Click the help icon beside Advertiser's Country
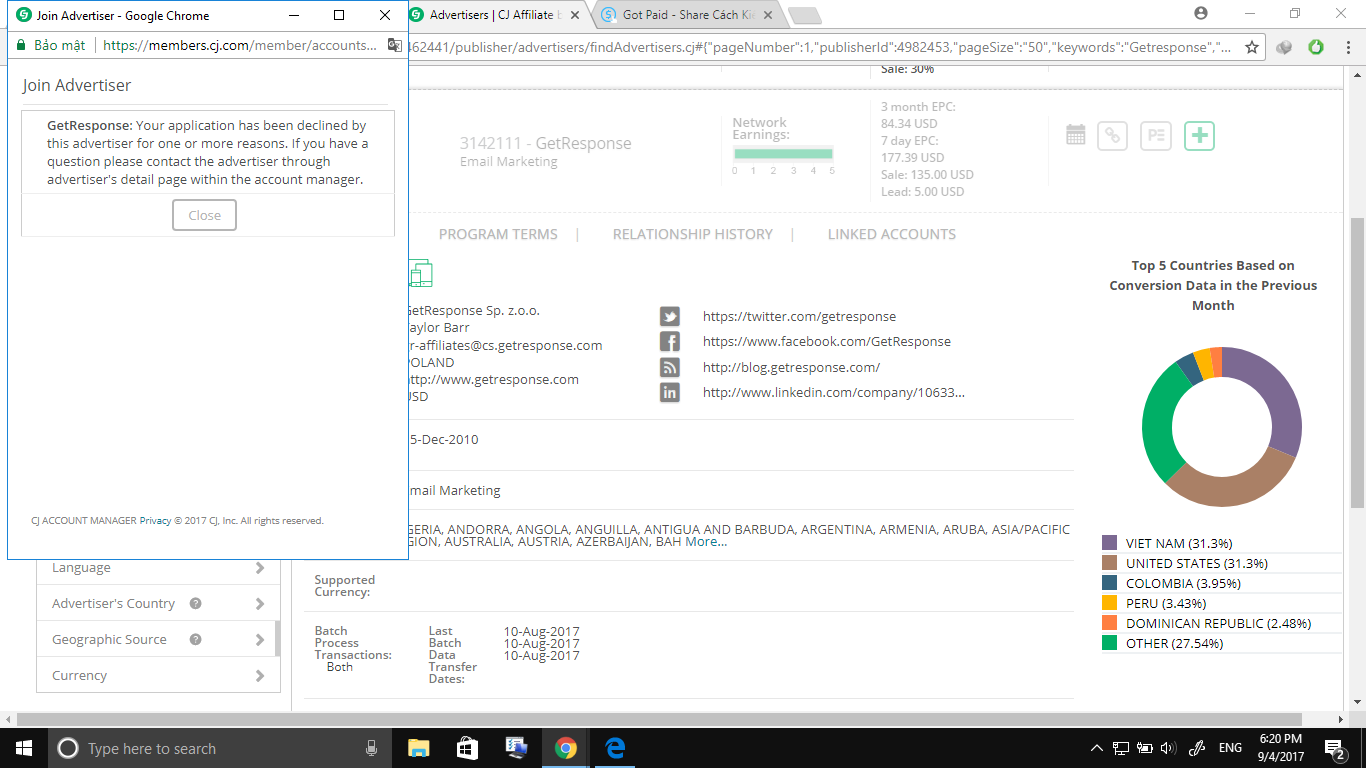Image resolution: width=1366 pixels, height=768 pixels. [196, 603]
